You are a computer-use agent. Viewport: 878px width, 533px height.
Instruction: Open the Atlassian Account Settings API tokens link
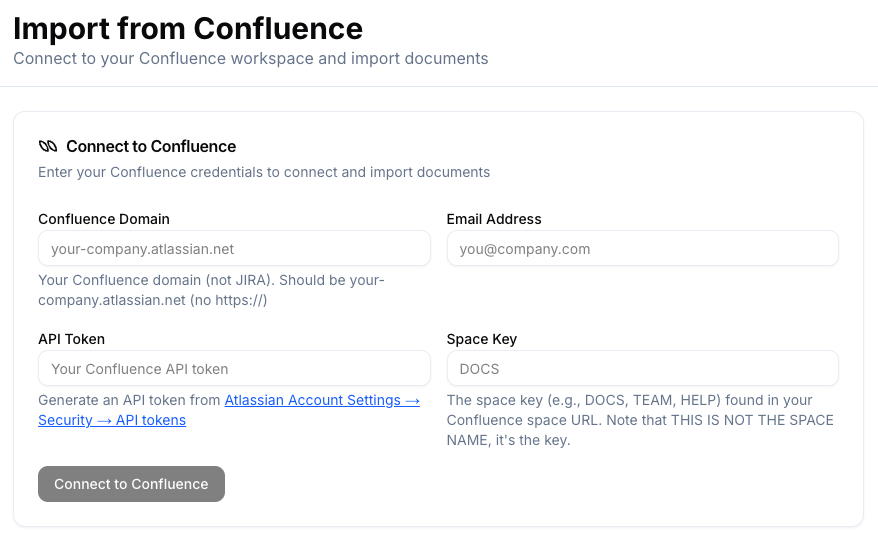click(x=229, y=410)
